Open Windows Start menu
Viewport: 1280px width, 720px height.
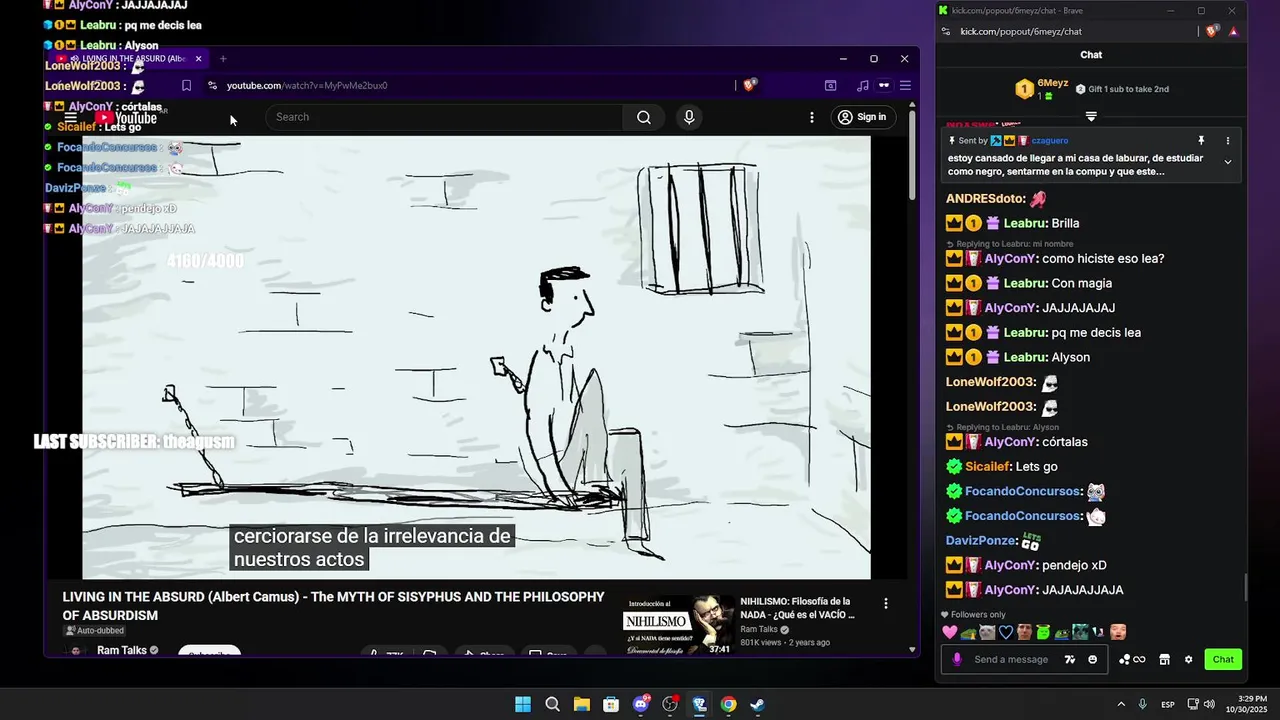pos(523,704)
